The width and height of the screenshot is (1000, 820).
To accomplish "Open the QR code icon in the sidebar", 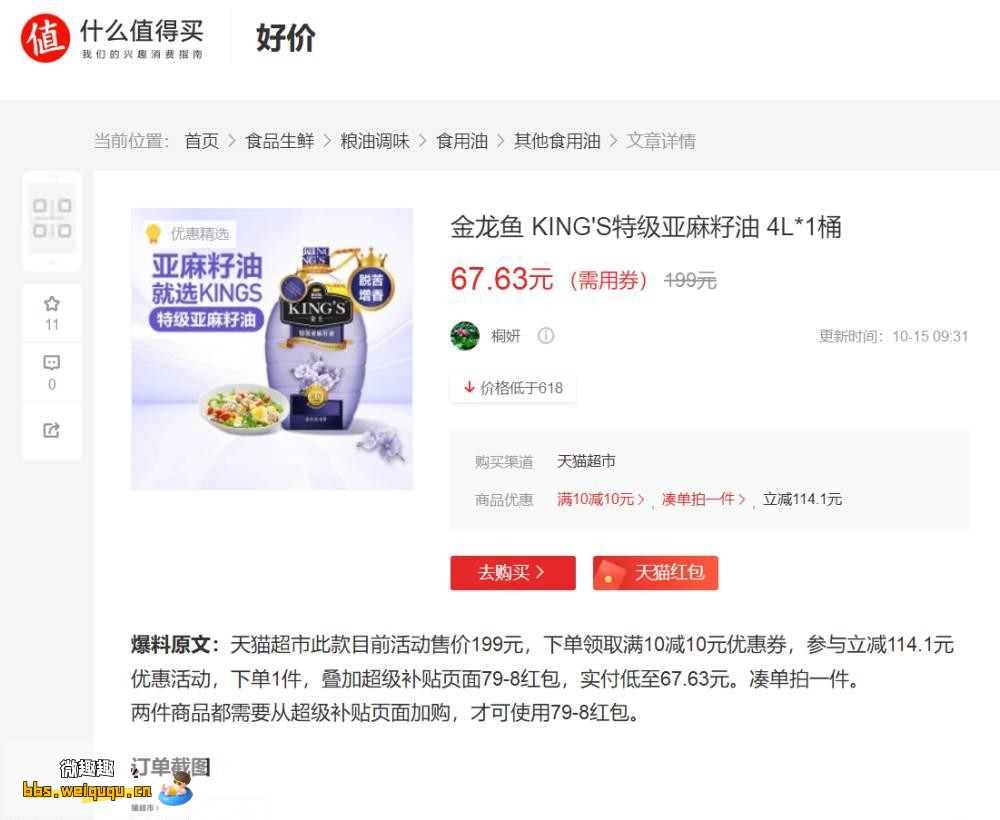I will pos(52,218).
